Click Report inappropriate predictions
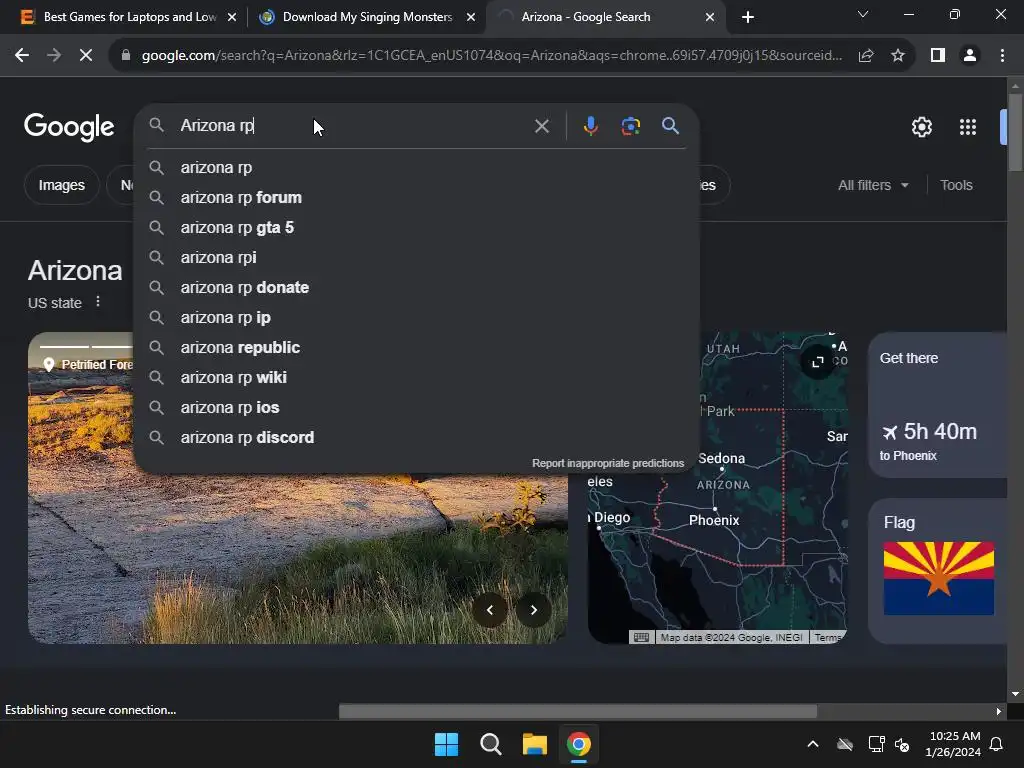The width and height of the screenshot is (1024, 768). pyautogui.click(x=608, y=463)
